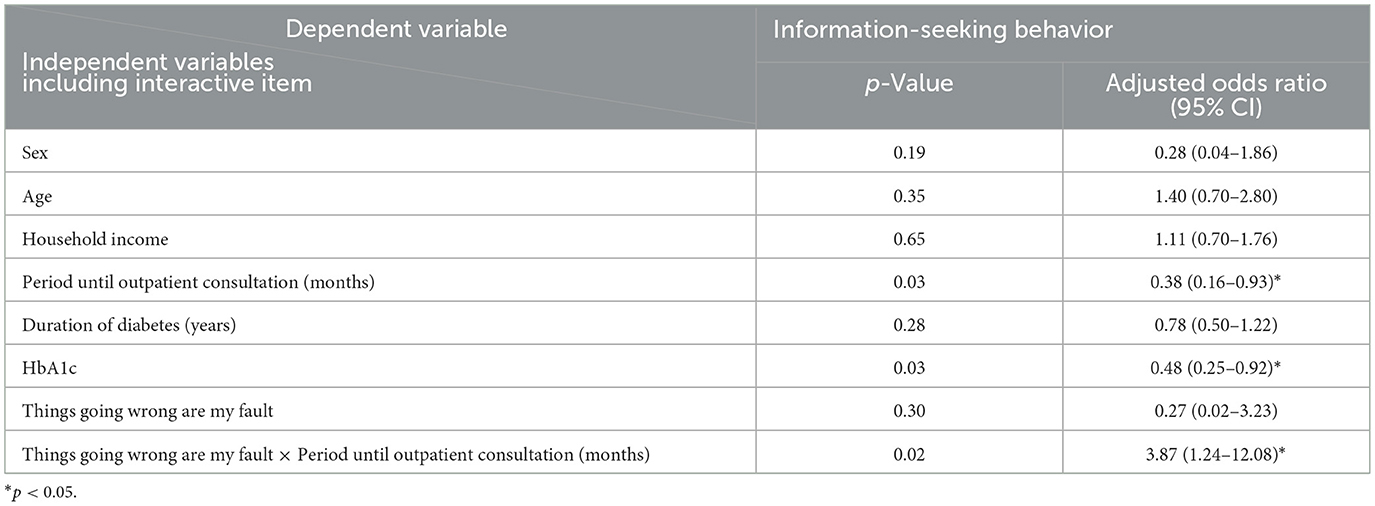The height and width of the screenshot is (506, 1375).
Task: Click the "p-Value" column header
Action: (x=909, y=85)
